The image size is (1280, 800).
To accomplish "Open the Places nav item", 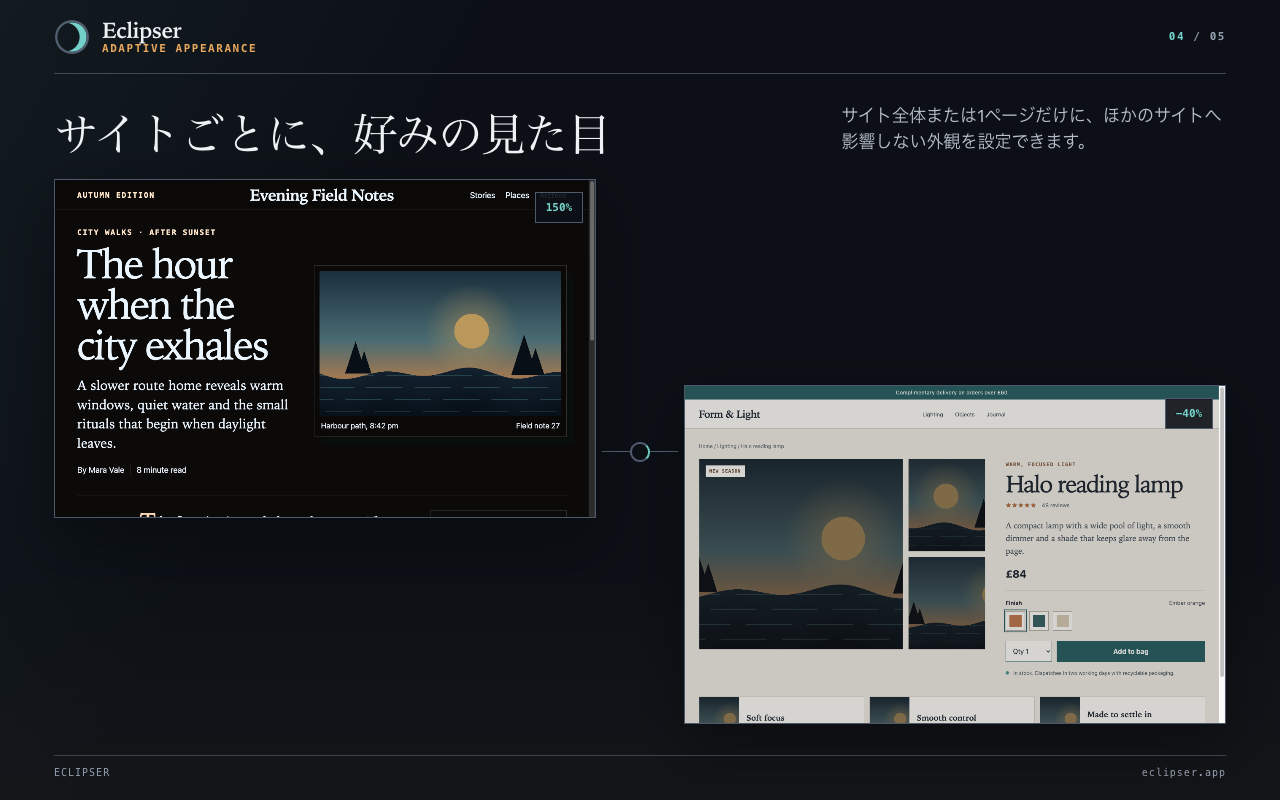I will pyautogui.click(x=517, y=195).
